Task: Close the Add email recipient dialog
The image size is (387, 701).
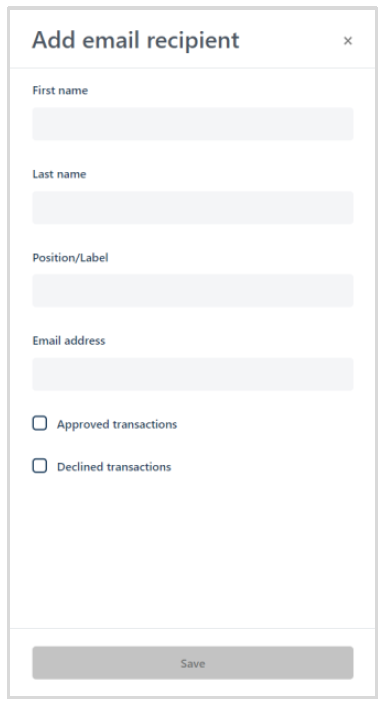Action: 348,41
